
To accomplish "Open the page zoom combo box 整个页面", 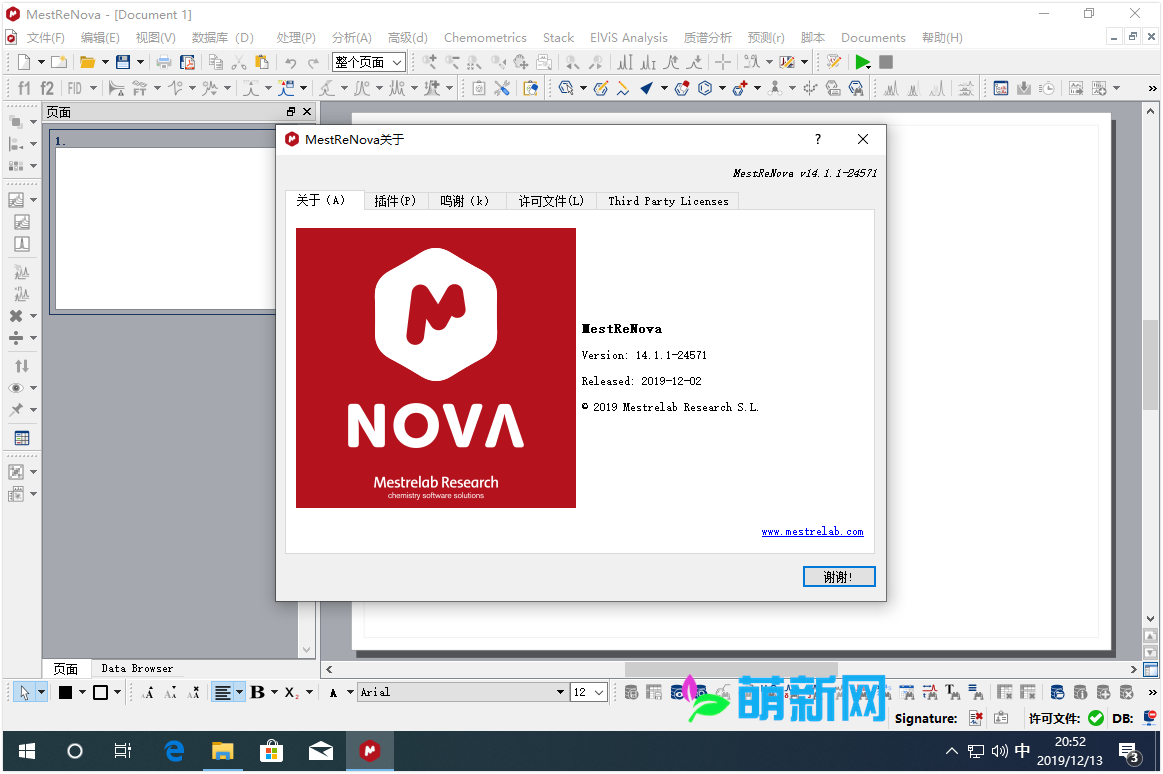I will [x=369, y=62].
